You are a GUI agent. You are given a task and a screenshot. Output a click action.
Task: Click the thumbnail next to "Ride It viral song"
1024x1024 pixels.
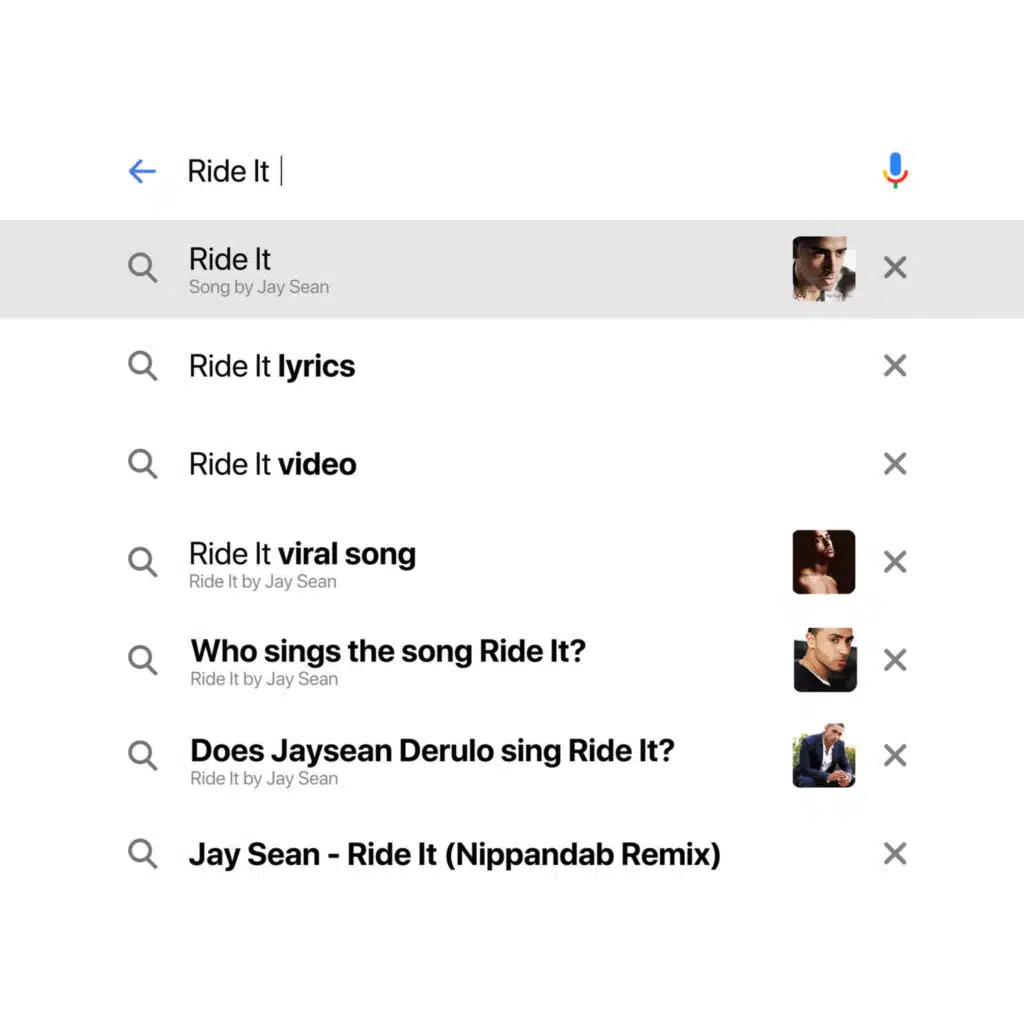pyautogui.click(x=824, y=562)
